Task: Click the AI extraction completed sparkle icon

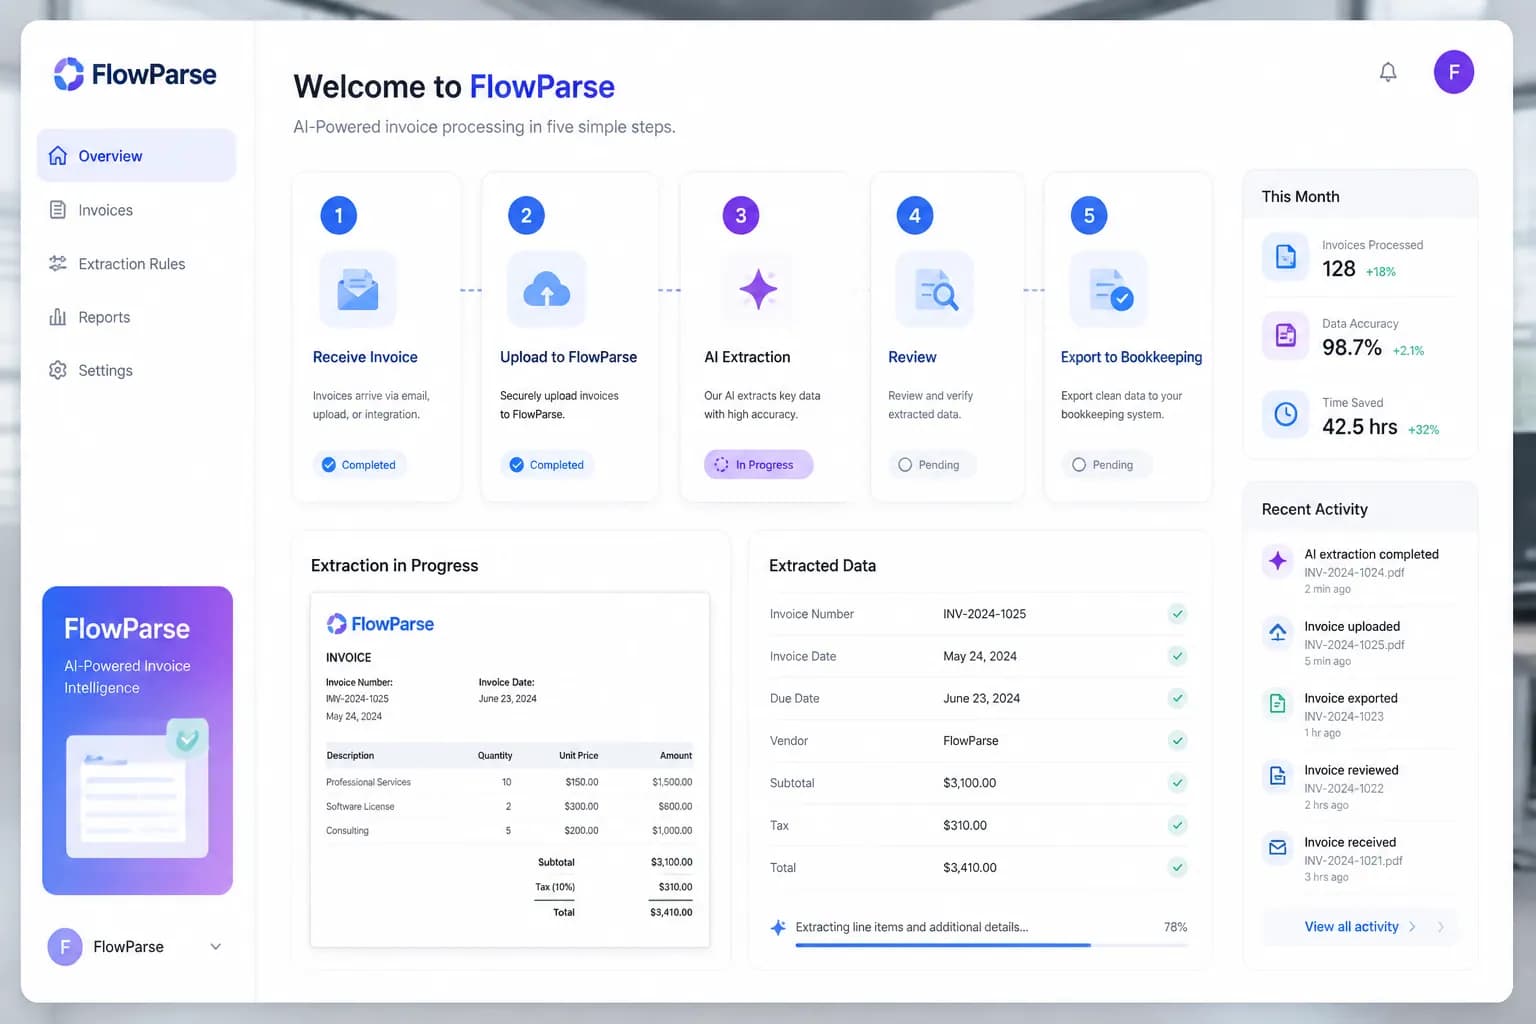Action: [x=1277, y=561]
